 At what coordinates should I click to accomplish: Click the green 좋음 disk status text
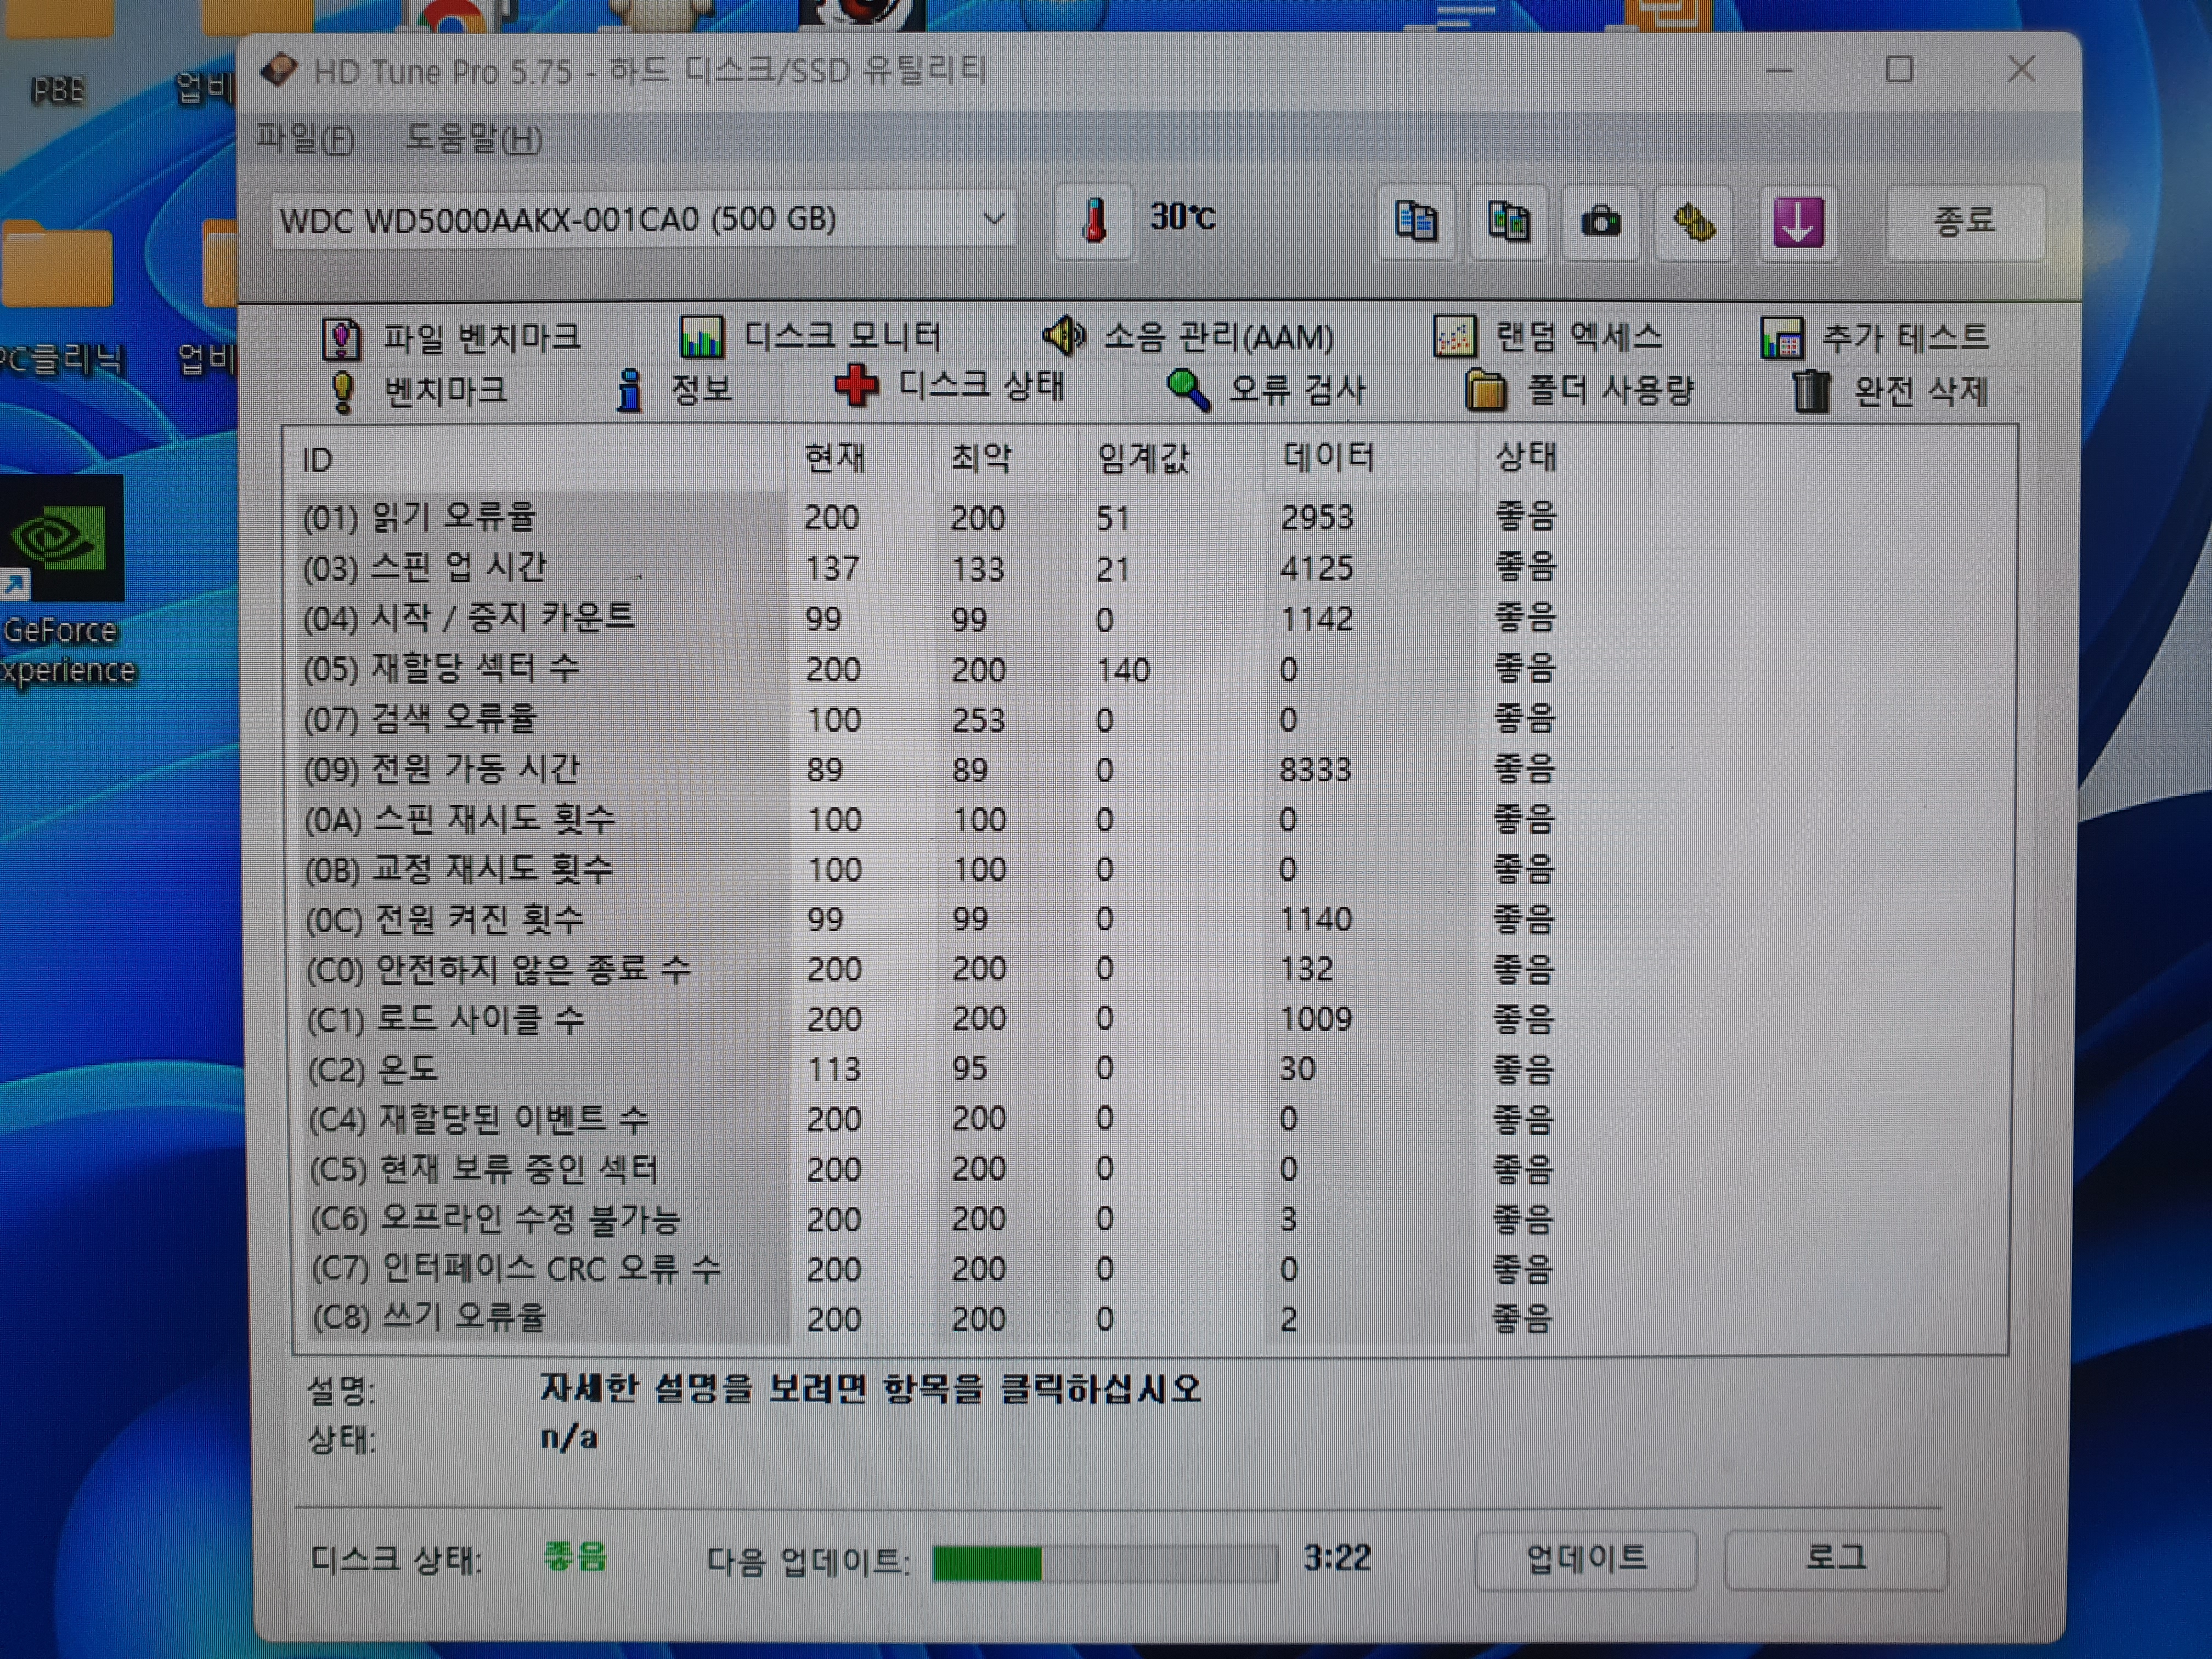575,1557
